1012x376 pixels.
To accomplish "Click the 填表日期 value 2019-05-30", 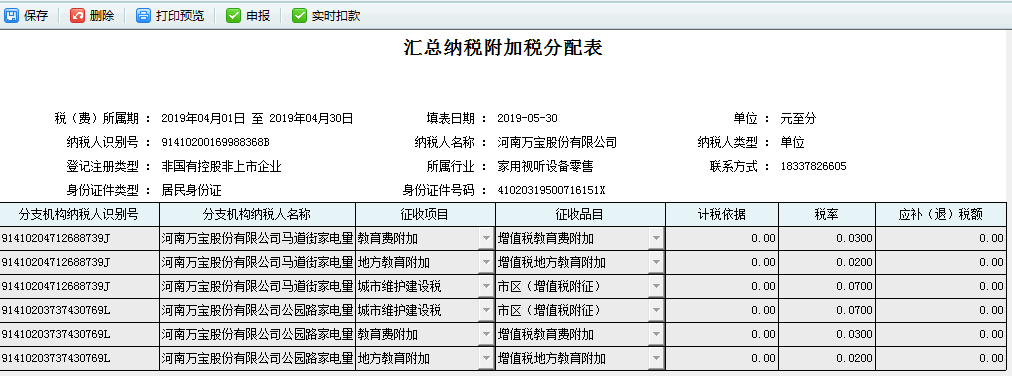I will tap(527, 119).
